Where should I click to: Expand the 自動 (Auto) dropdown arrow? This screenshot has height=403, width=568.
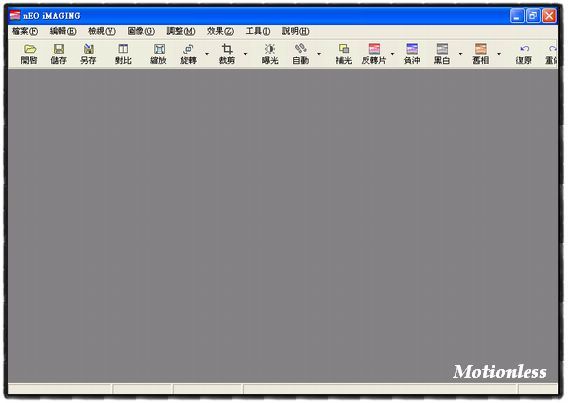tap(319, 54)
